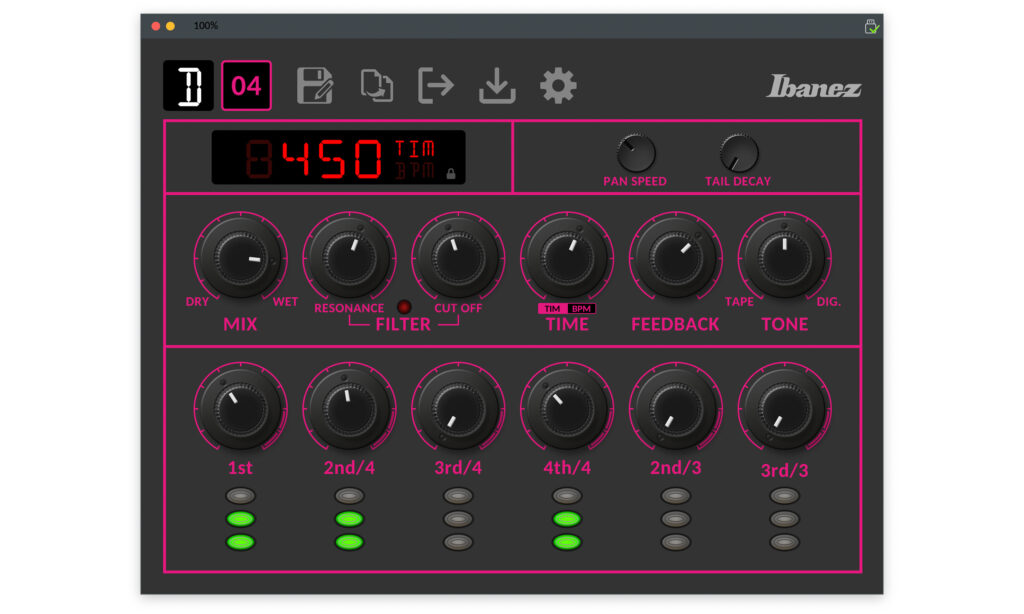Click the save preset icon

coord(315,86)
